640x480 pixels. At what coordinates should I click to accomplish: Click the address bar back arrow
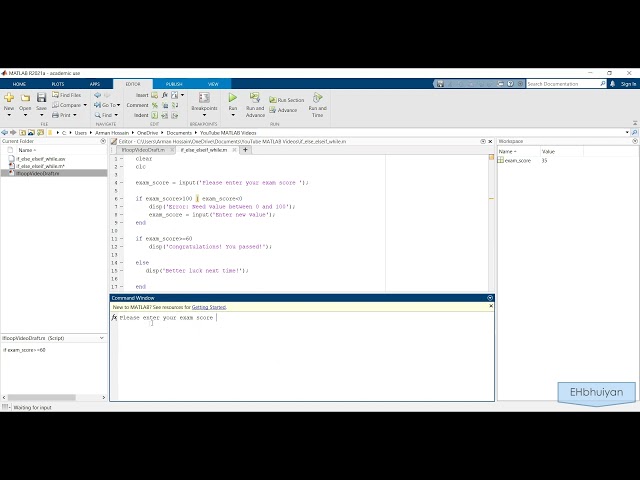click(4, 133)
